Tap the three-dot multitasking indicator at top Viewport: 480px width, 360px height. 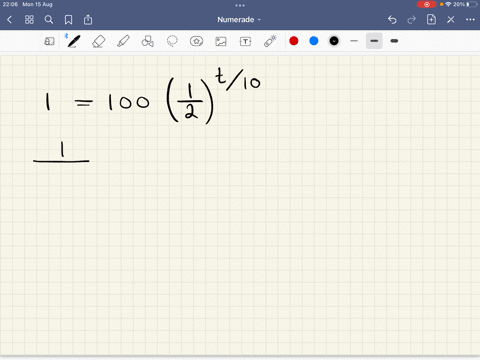click(x=240, y=5)
